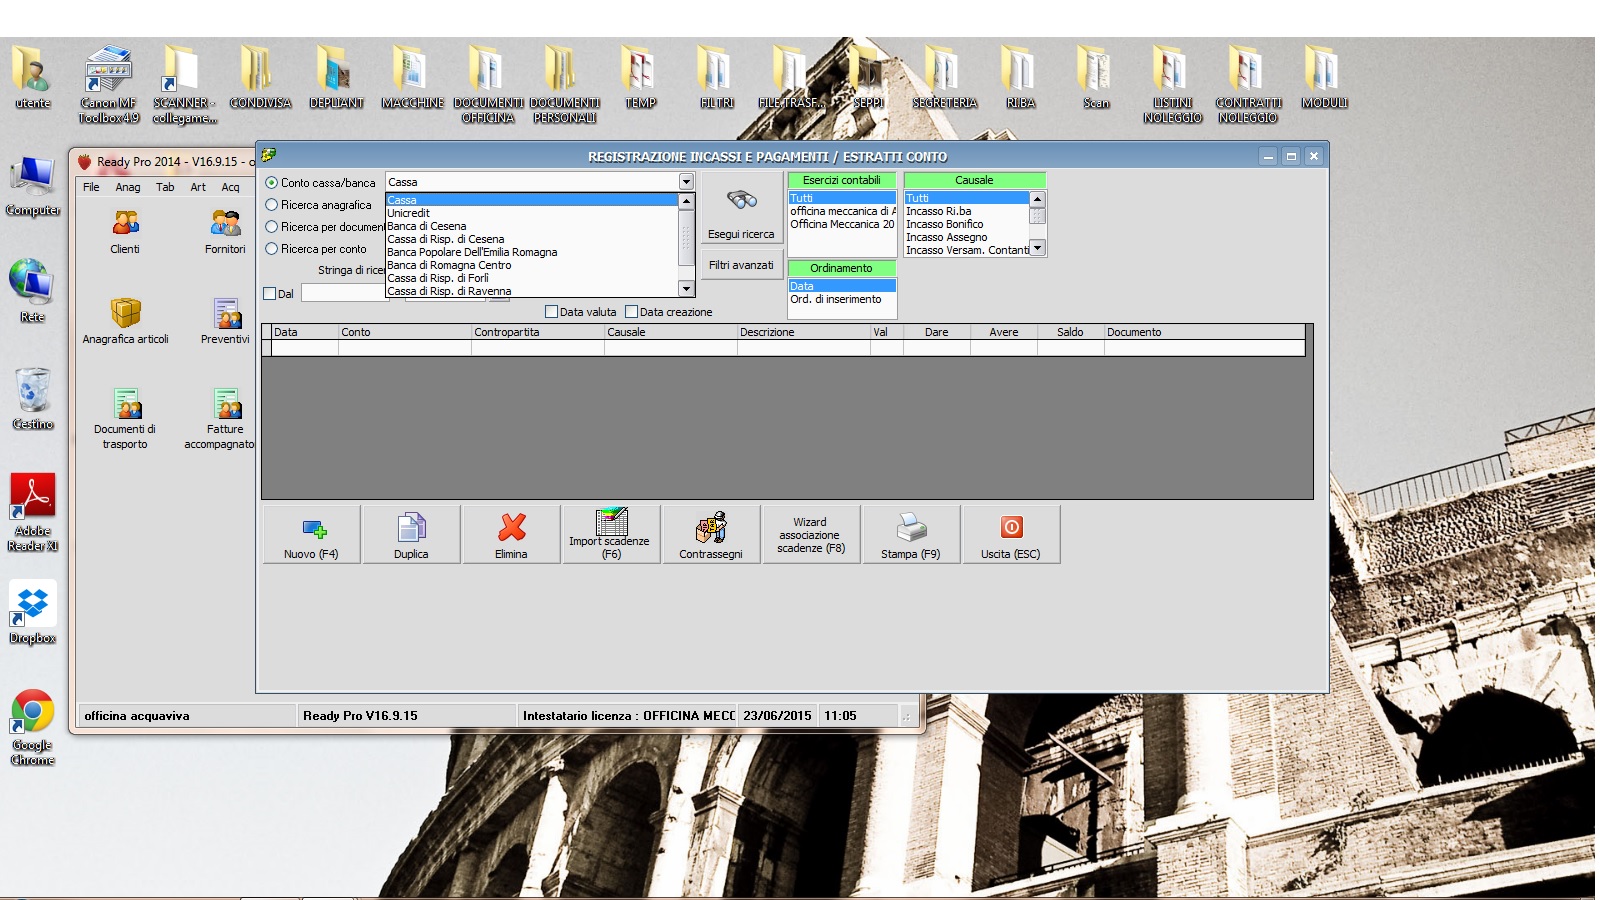Viewport: 1600px width, 900px height.
Task: Select the utente desktop folder
Action: pos(33,77)
